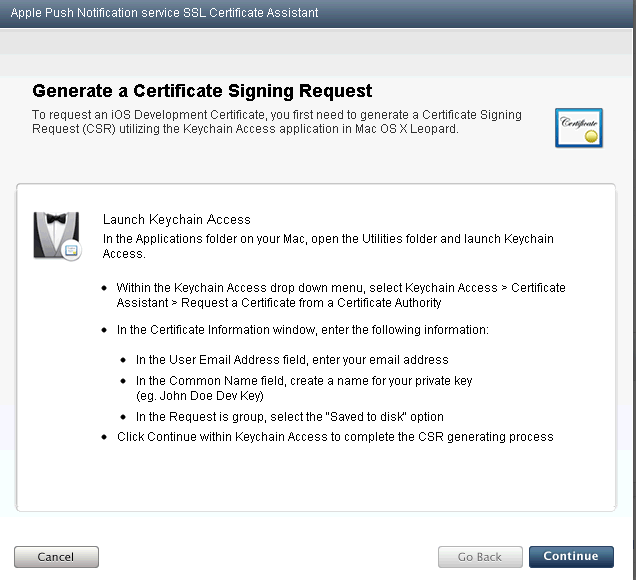Click the small badge on the Keychain icon
This screenshot has height=580, width=636.
point(70,252)
